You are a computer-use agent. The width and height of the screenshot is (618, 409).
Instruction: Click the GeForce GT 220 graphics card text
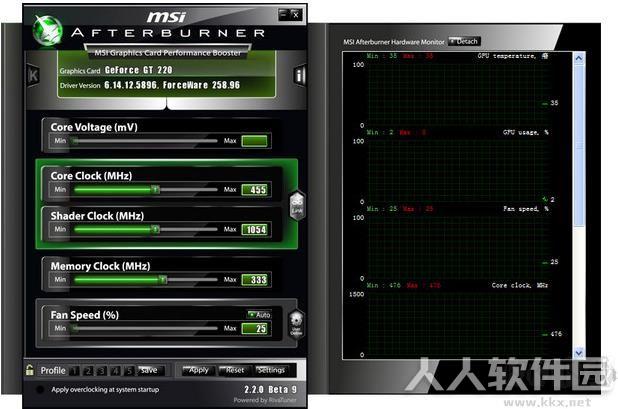tap(138, 70)
